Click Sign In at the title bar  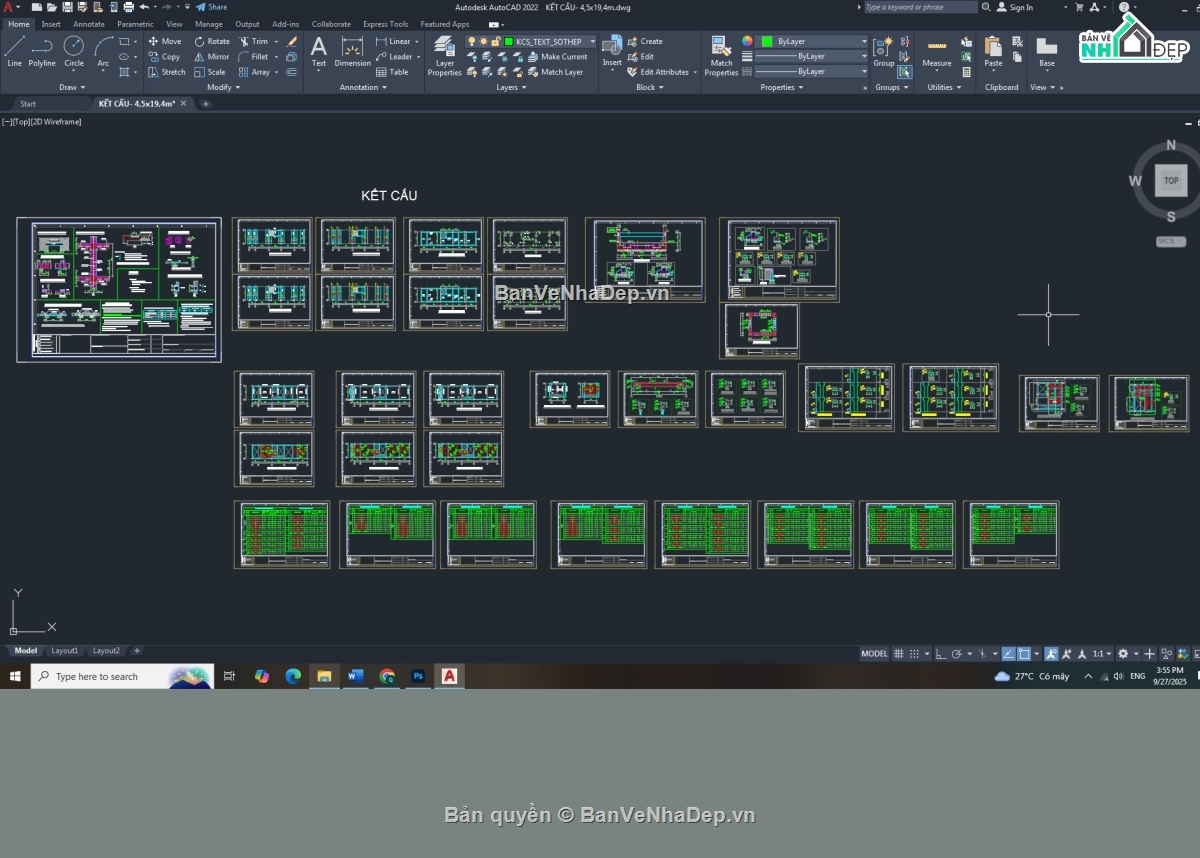point(1021,7)
